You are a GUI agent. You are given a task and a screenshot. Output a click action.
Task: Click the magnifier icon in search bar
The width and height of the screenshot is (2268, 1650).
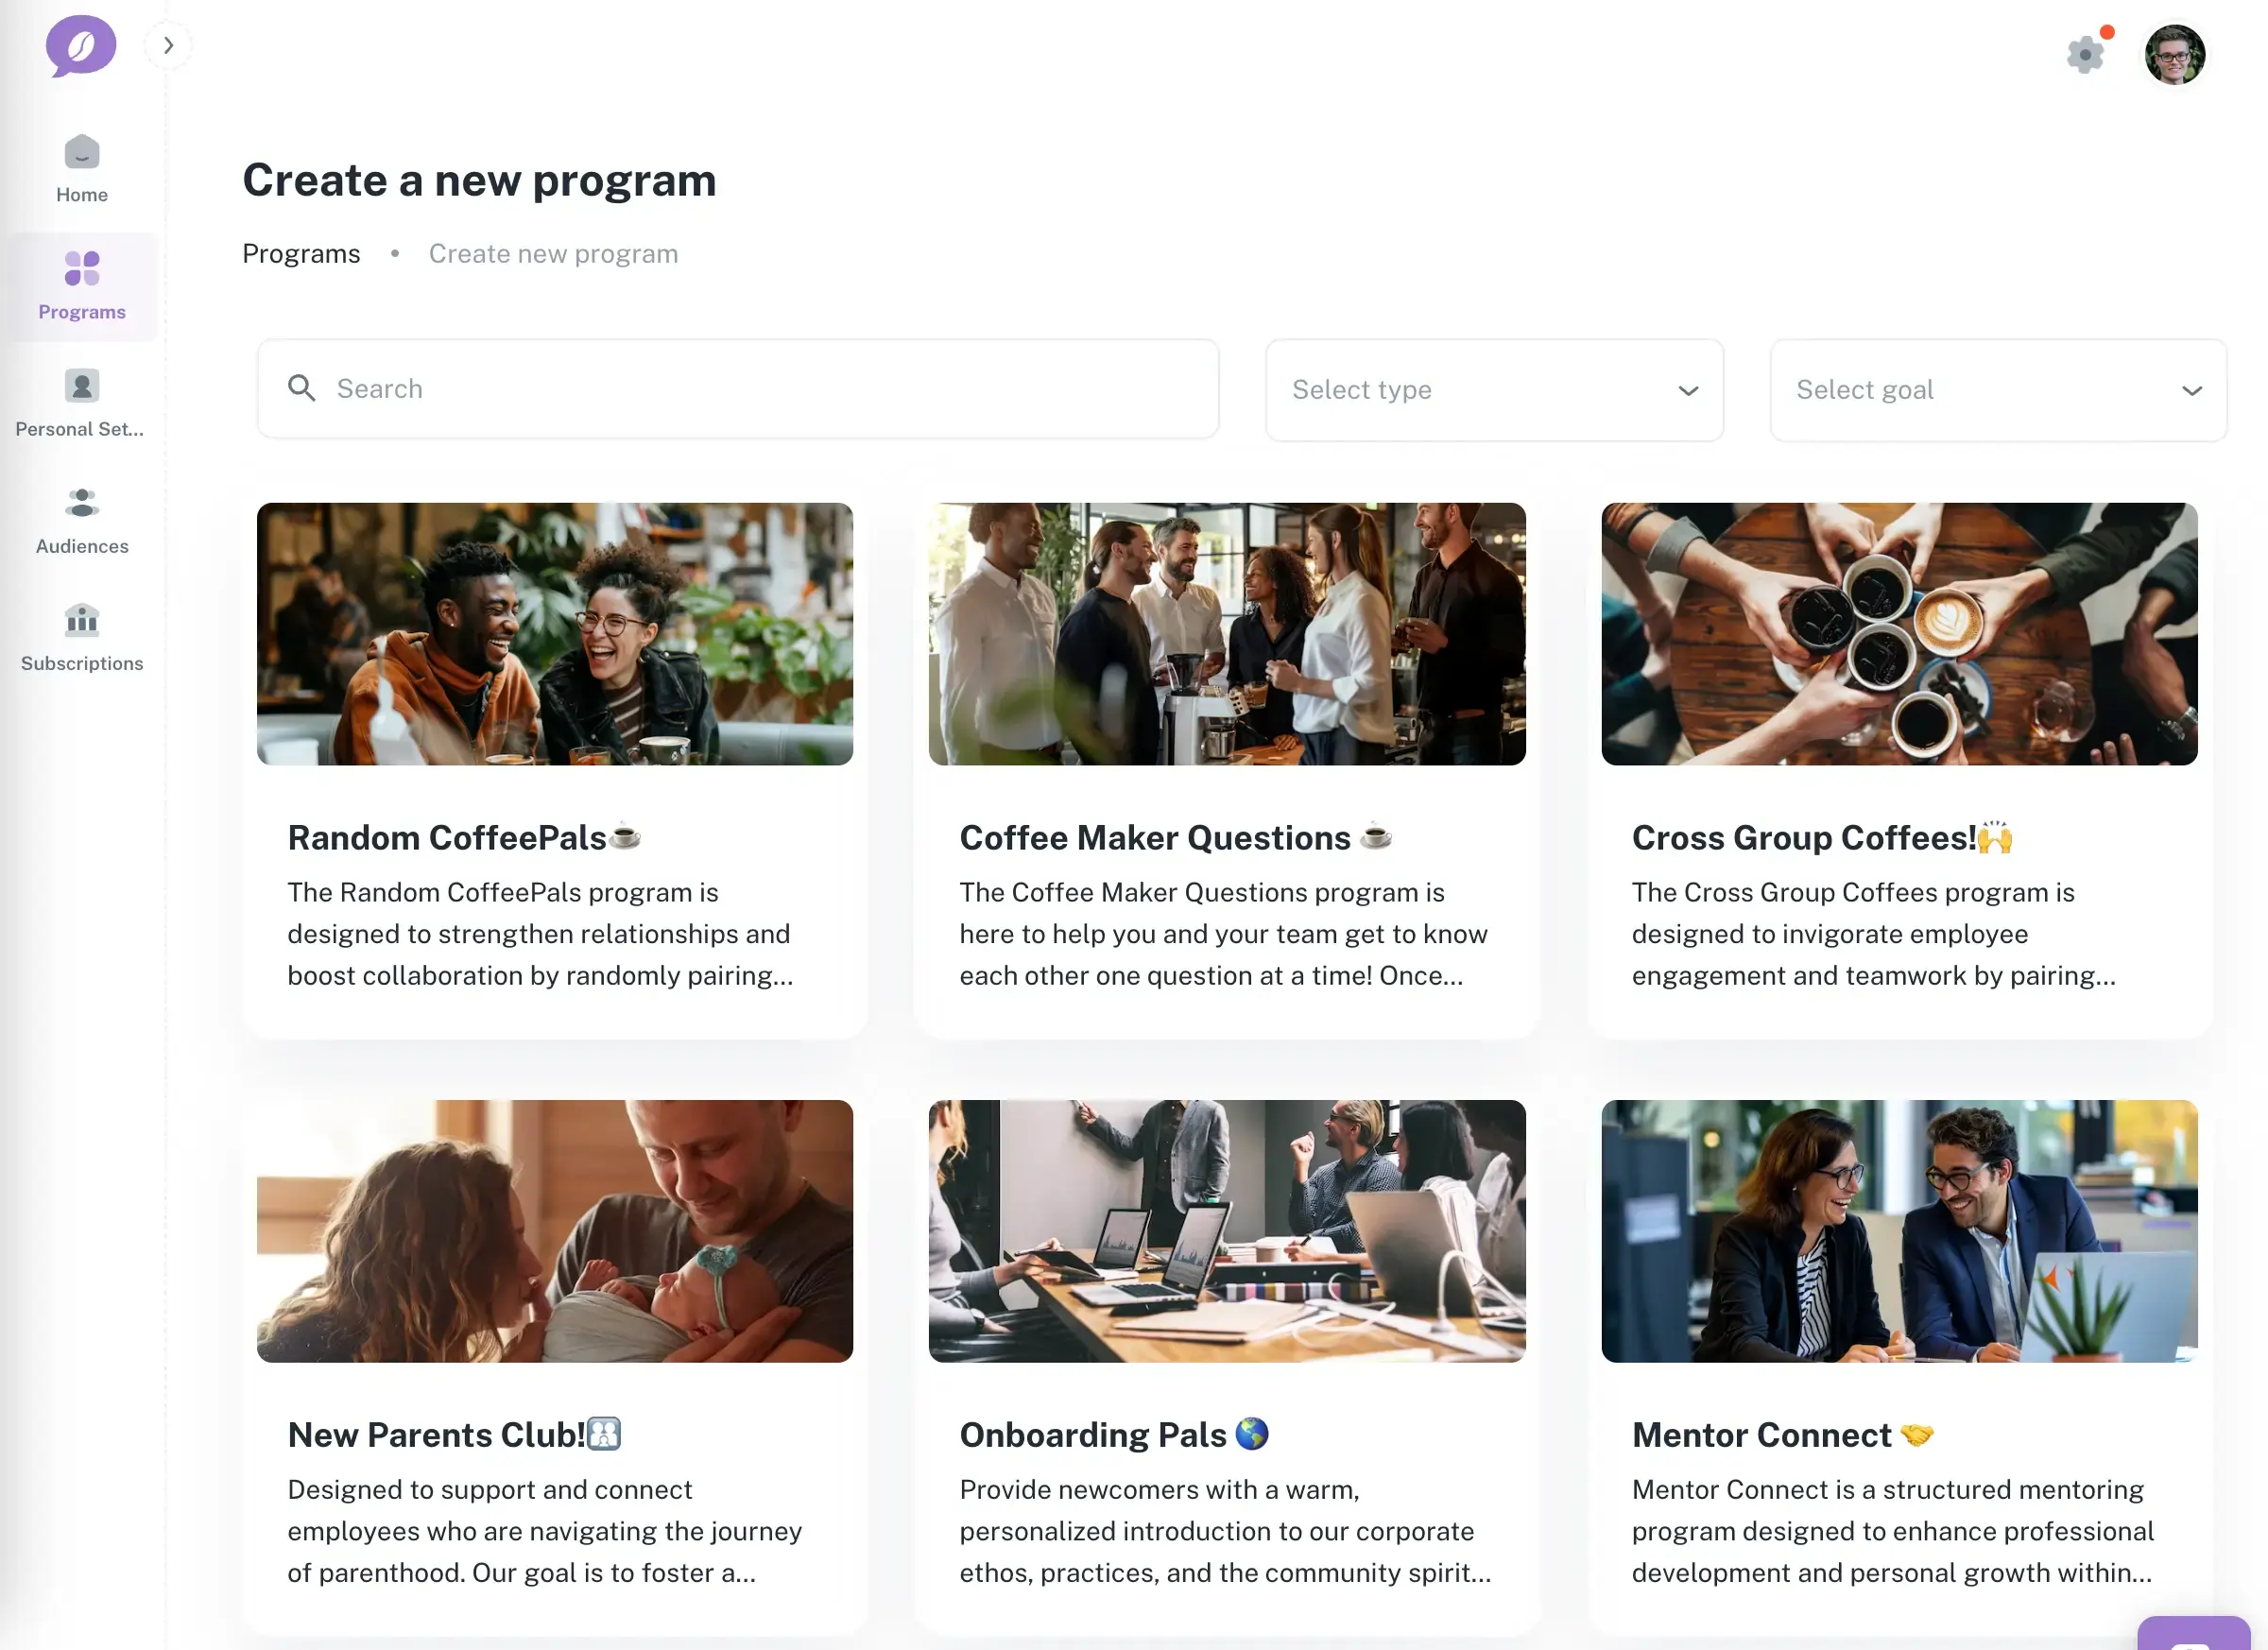point(301,388)
